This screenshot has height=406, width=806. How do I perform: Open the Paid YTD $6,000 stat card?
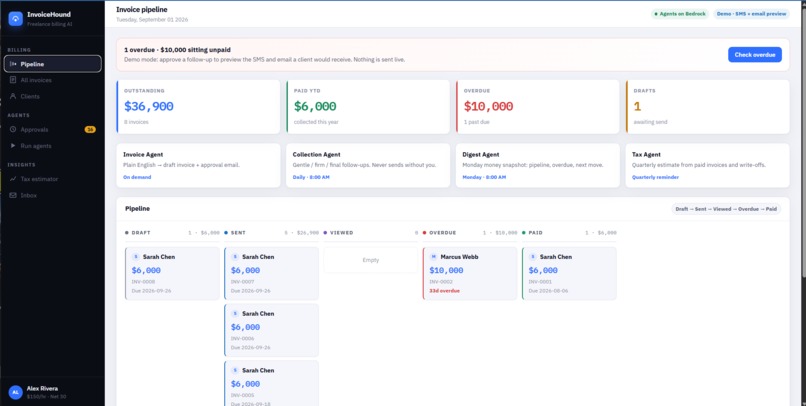point(368,107)
